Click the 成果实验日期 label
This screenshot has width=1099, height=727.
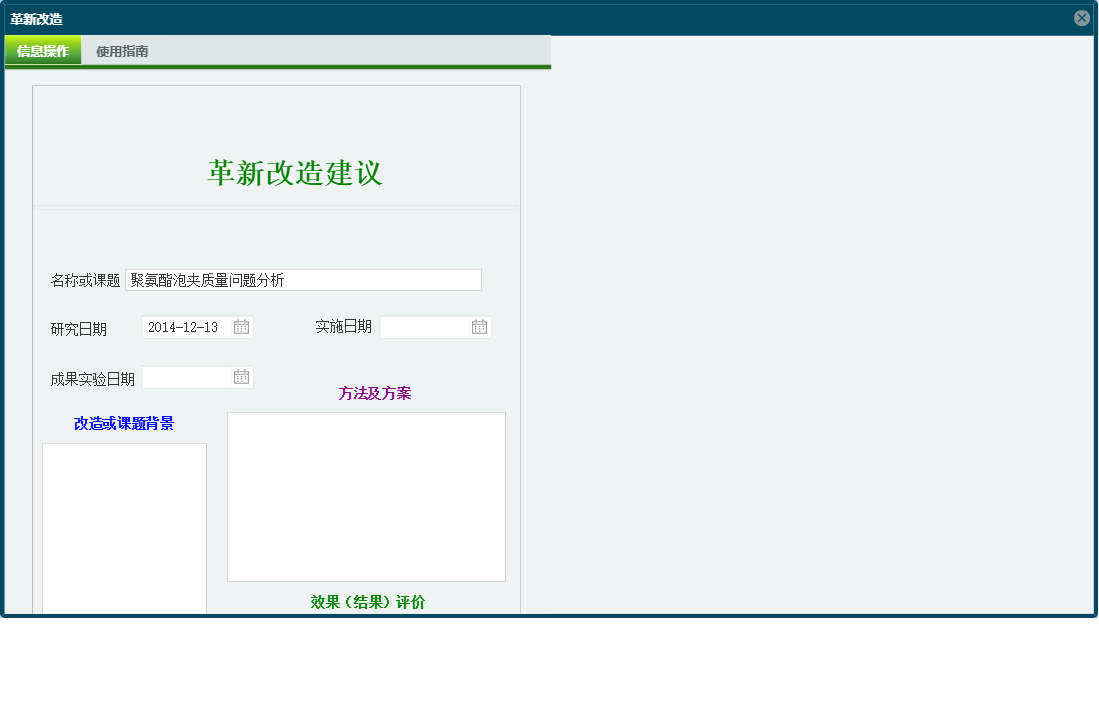tap(93, 376)
